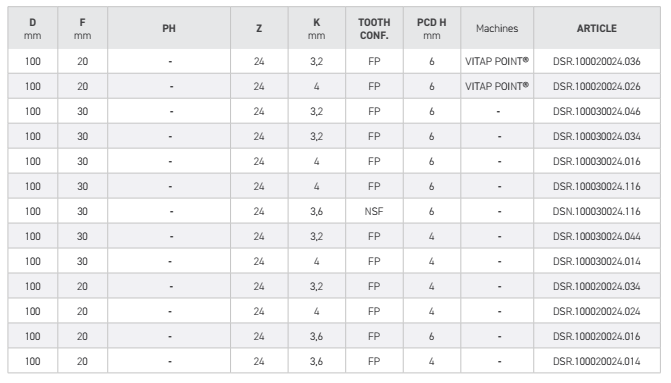This screenshot has width=671, height=383.
Task: Open article DSR.100030024.046
Action: click(x=597, y=111)
